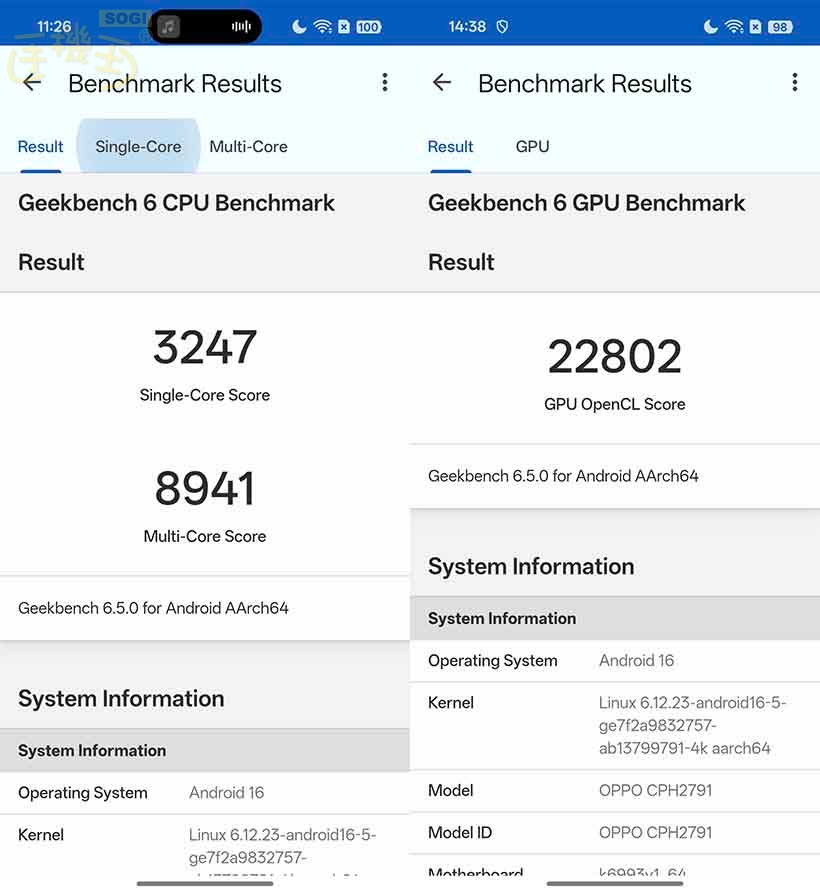Select the Single-Core tab
This screenshot has height=894, width=820.
[138, 146]
